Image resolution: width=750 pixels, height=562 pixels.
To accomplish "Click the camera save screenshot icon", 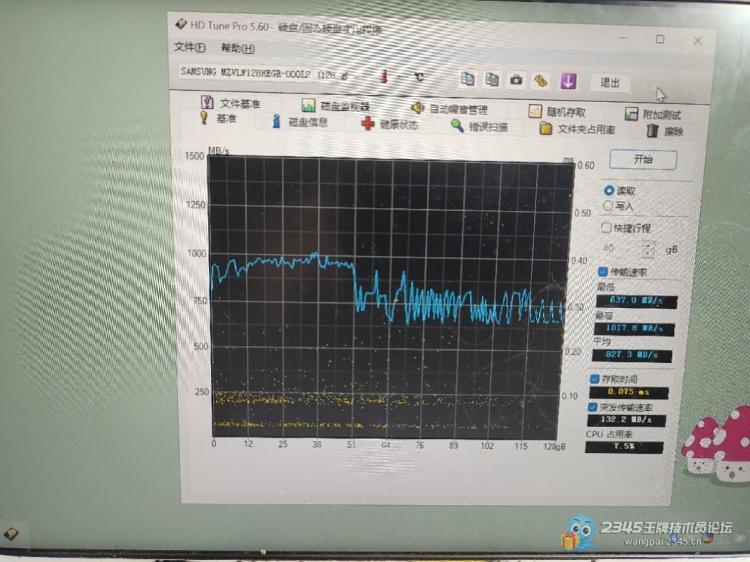I will point(516,80).
